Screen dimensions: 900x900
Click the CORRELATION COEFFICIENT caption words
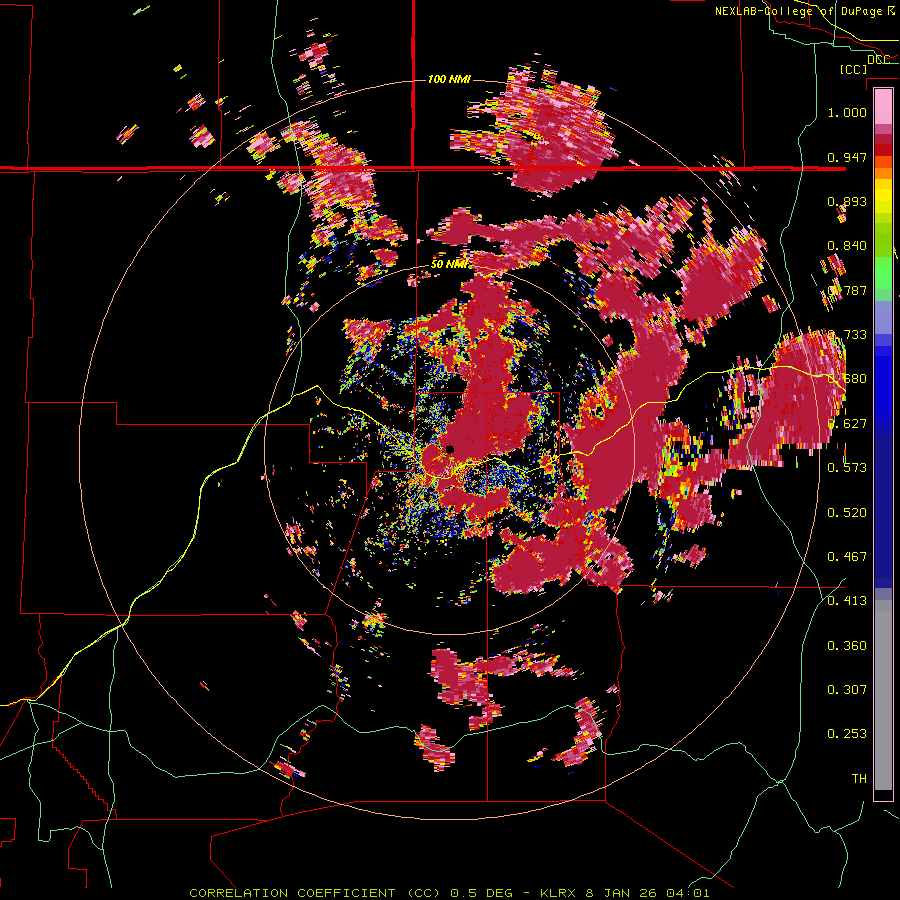point(292,893)
